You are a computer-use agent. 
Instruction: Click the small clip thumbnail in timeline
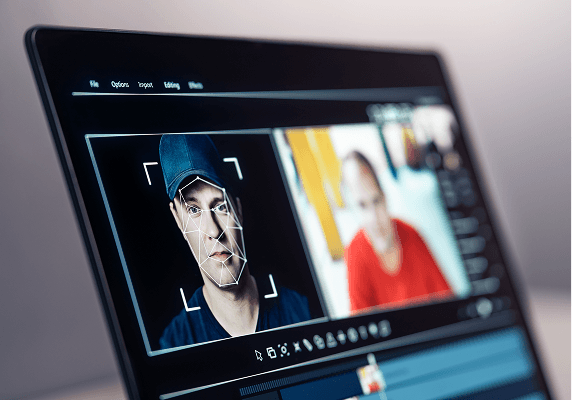coord(371,379)
